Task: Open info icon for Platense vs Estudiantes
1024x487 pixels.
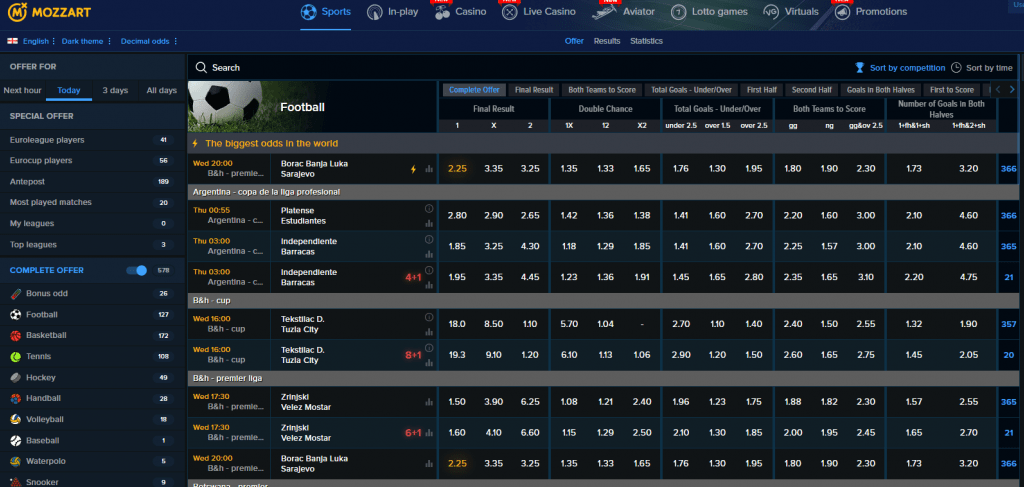Action: [429, 209]
